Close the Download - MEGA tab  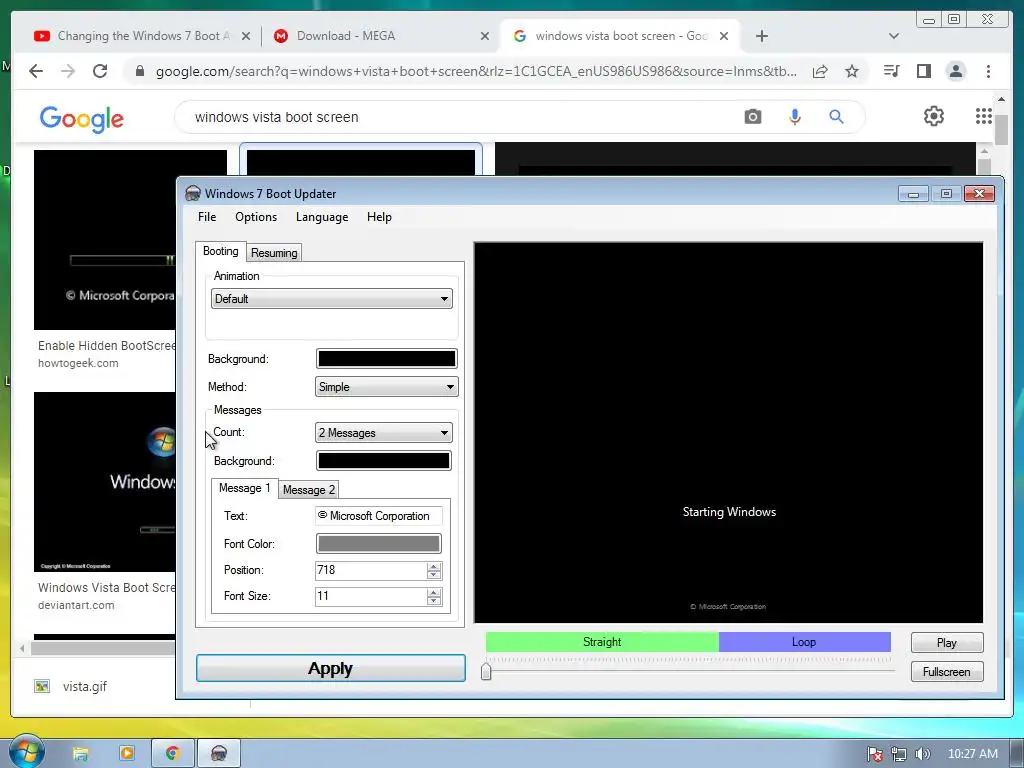click(x=485, y=37)
